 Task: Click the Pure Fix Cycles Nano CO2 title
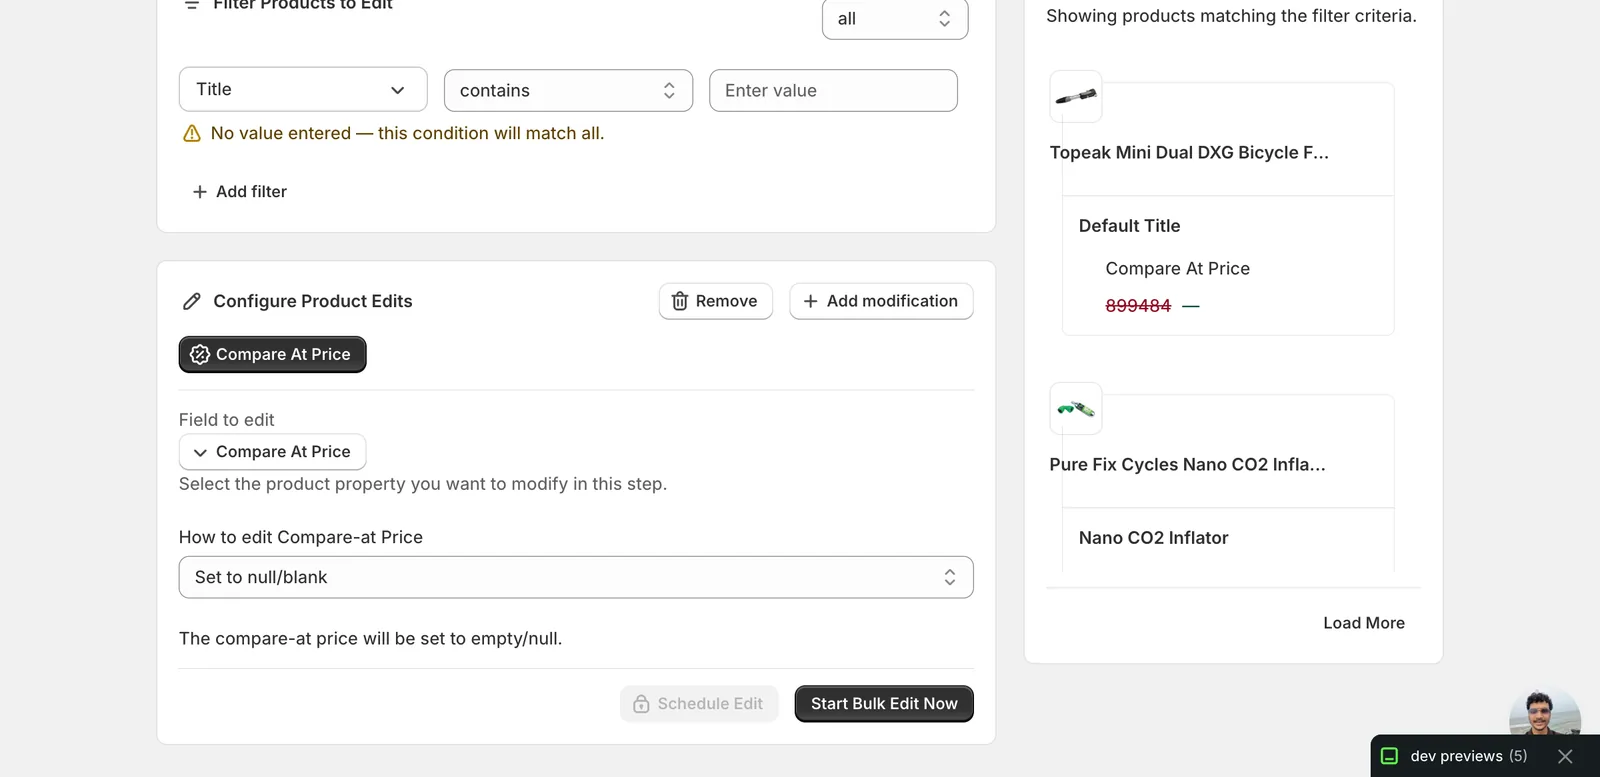coord(1187,464)
